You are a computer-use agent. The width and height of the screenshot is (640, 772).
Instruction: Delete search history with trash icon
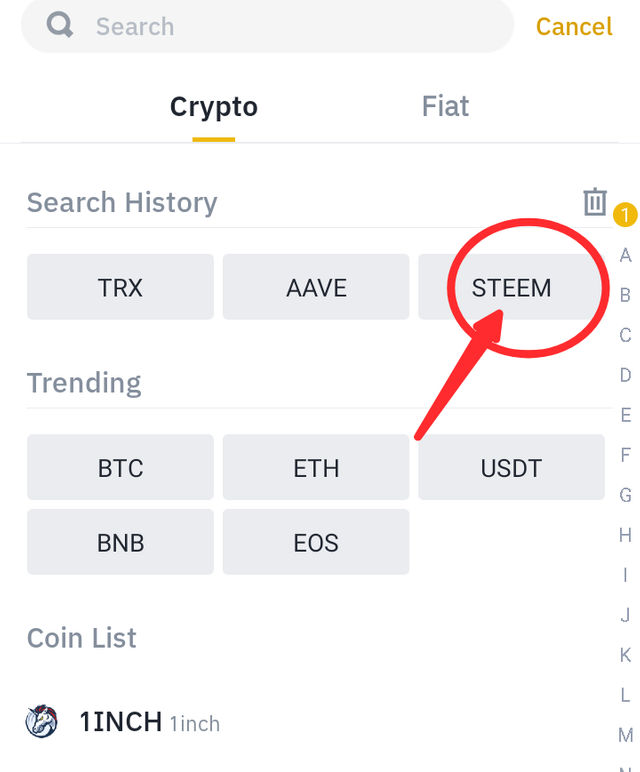[x=595, y=202]
